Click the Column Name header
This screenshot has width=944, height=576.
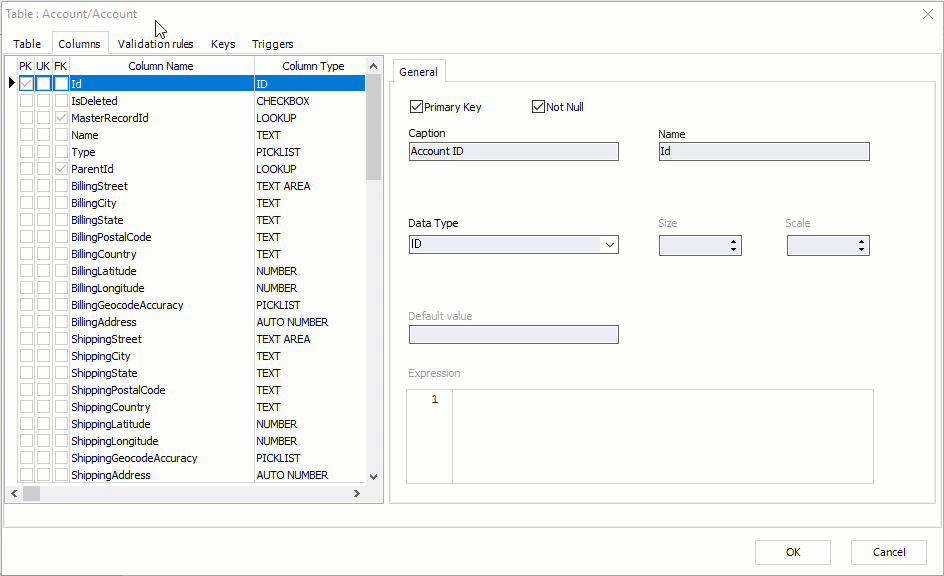point(161,66)
